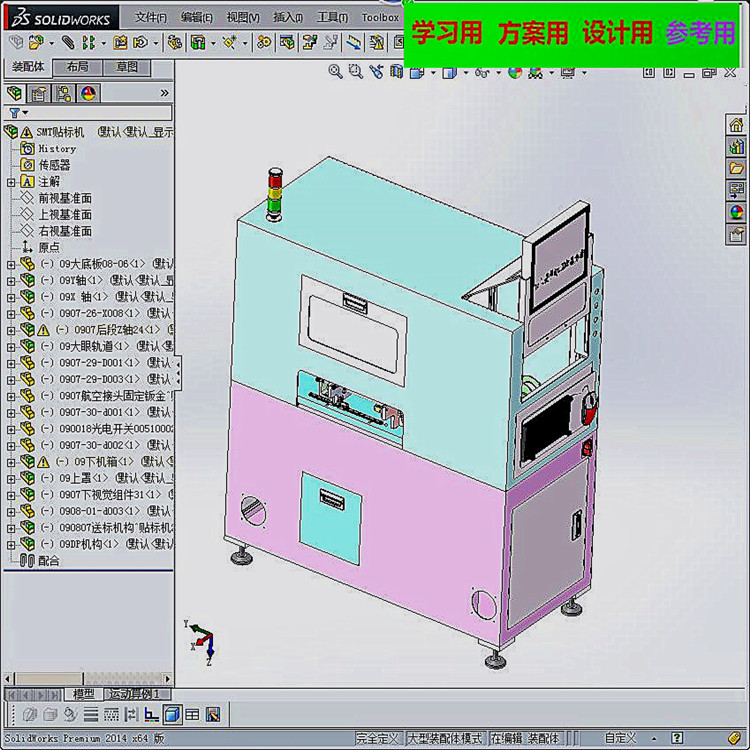Toggle the dotted lines icon in bottom toolbar
This screenshot has width=750, height=750.
click(111, 715)
